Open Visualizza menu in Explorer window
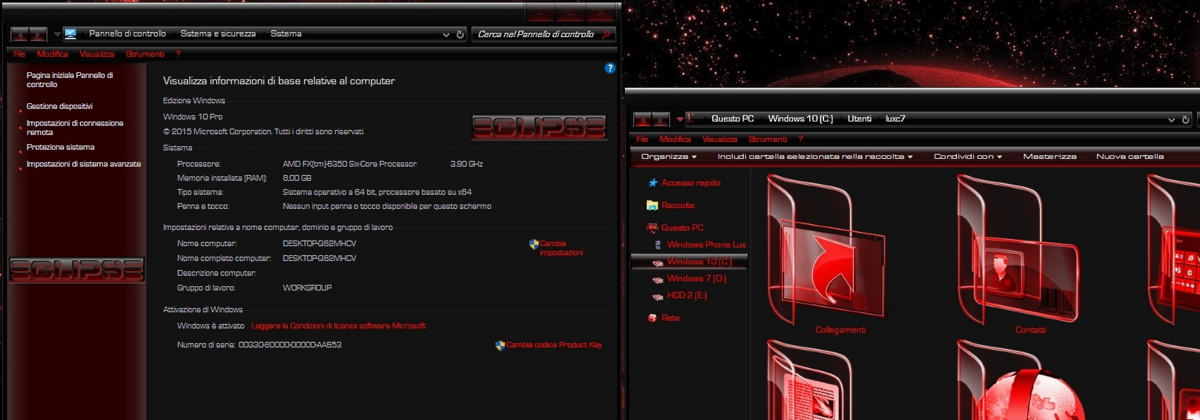1200x420 pixels. pos(720,140)
